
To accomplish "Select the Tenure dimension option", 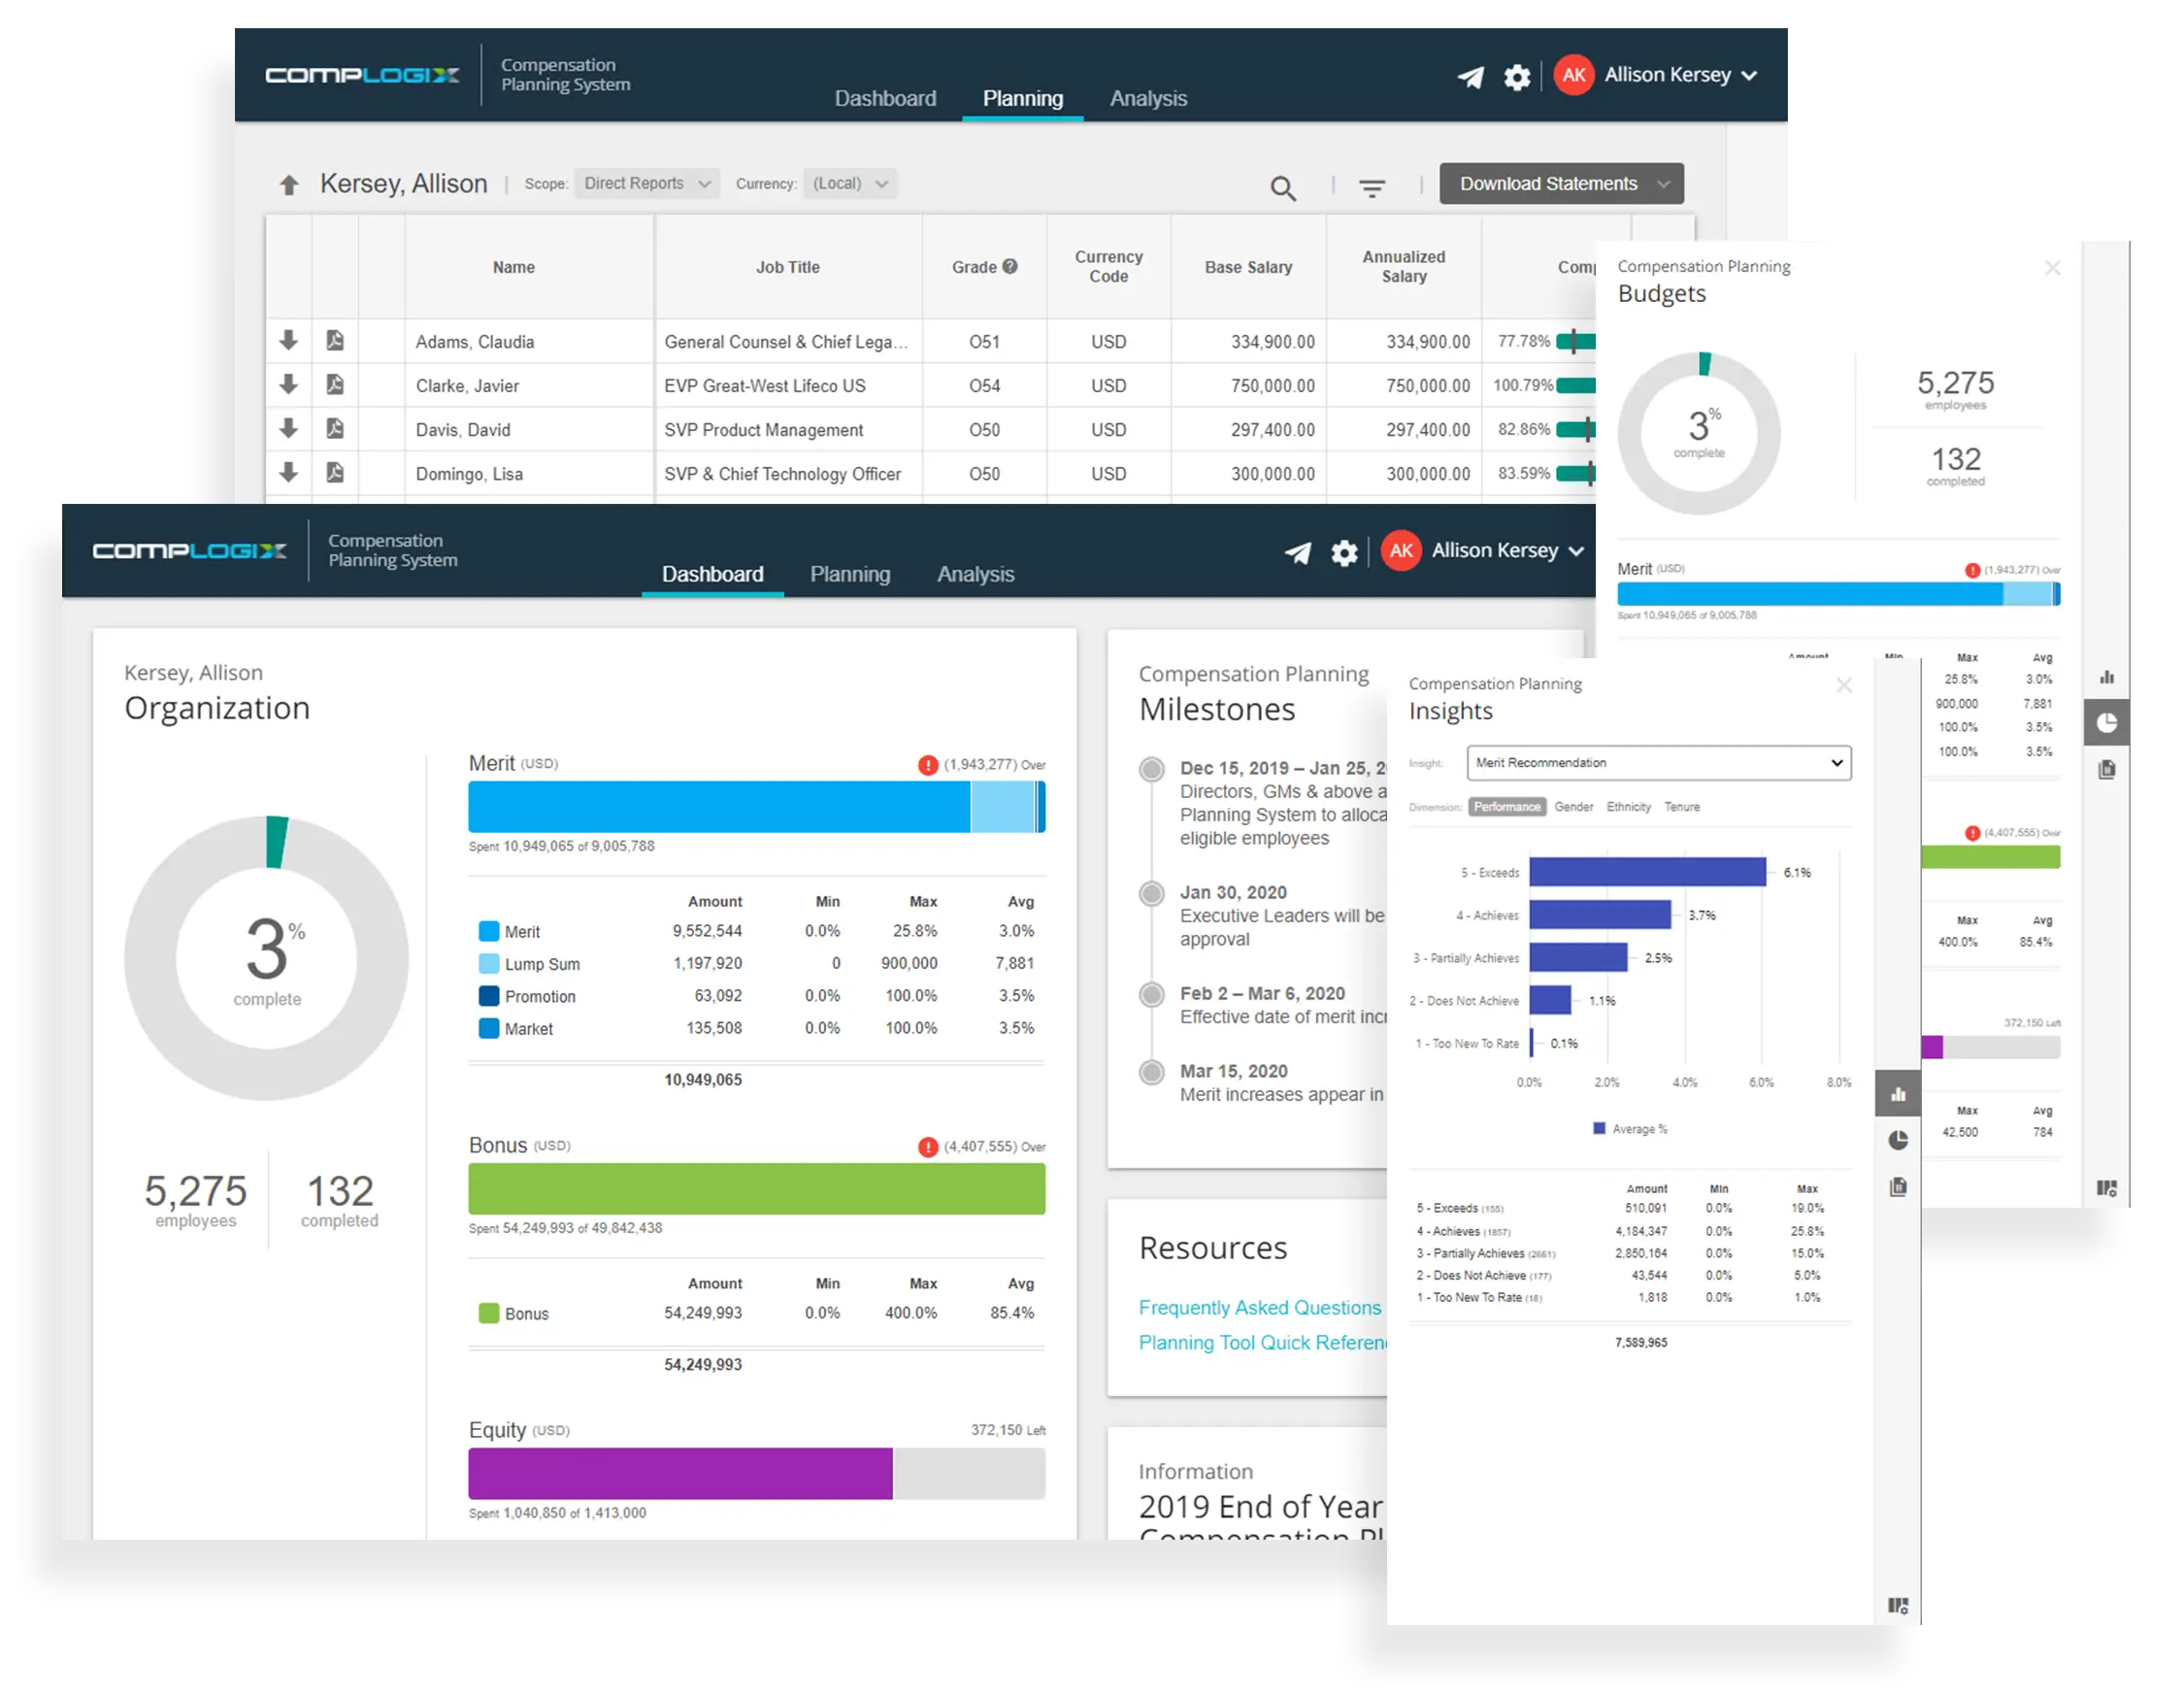I will [x=1681, y=807].
